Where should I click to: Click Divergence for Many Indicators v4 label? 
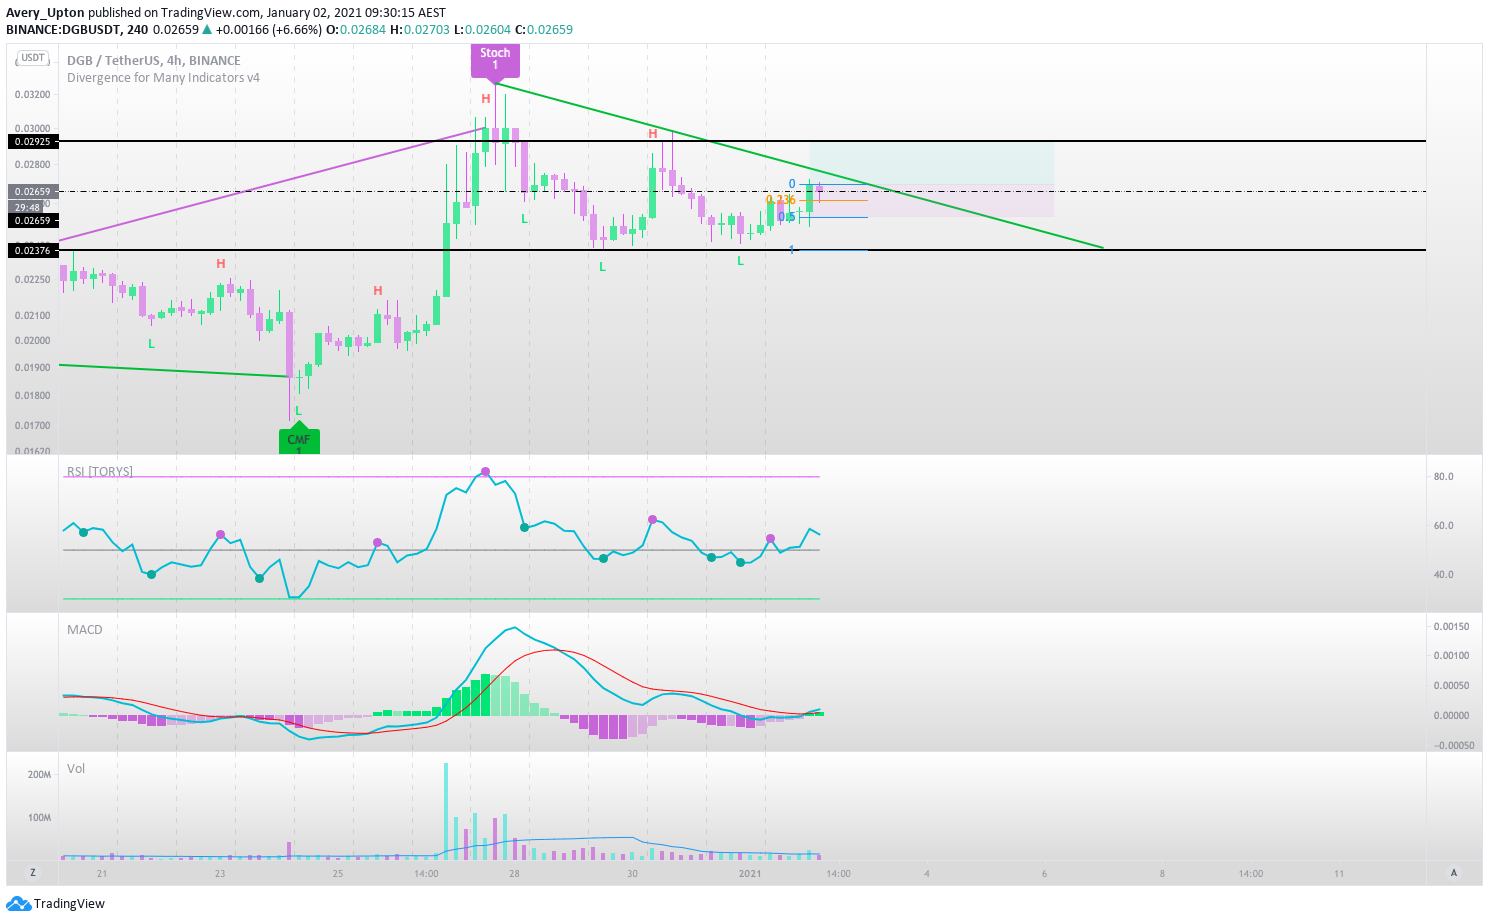tap(163, 77)
